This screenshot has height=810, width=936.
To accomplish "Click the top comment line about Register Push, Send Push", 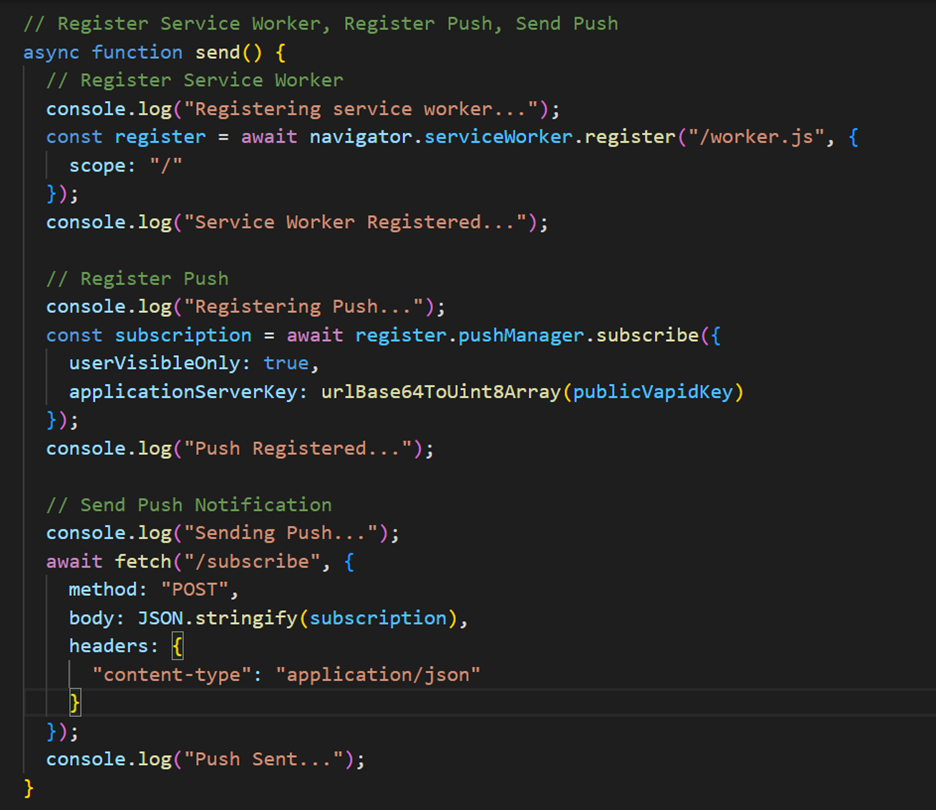I will pos(321,24).
